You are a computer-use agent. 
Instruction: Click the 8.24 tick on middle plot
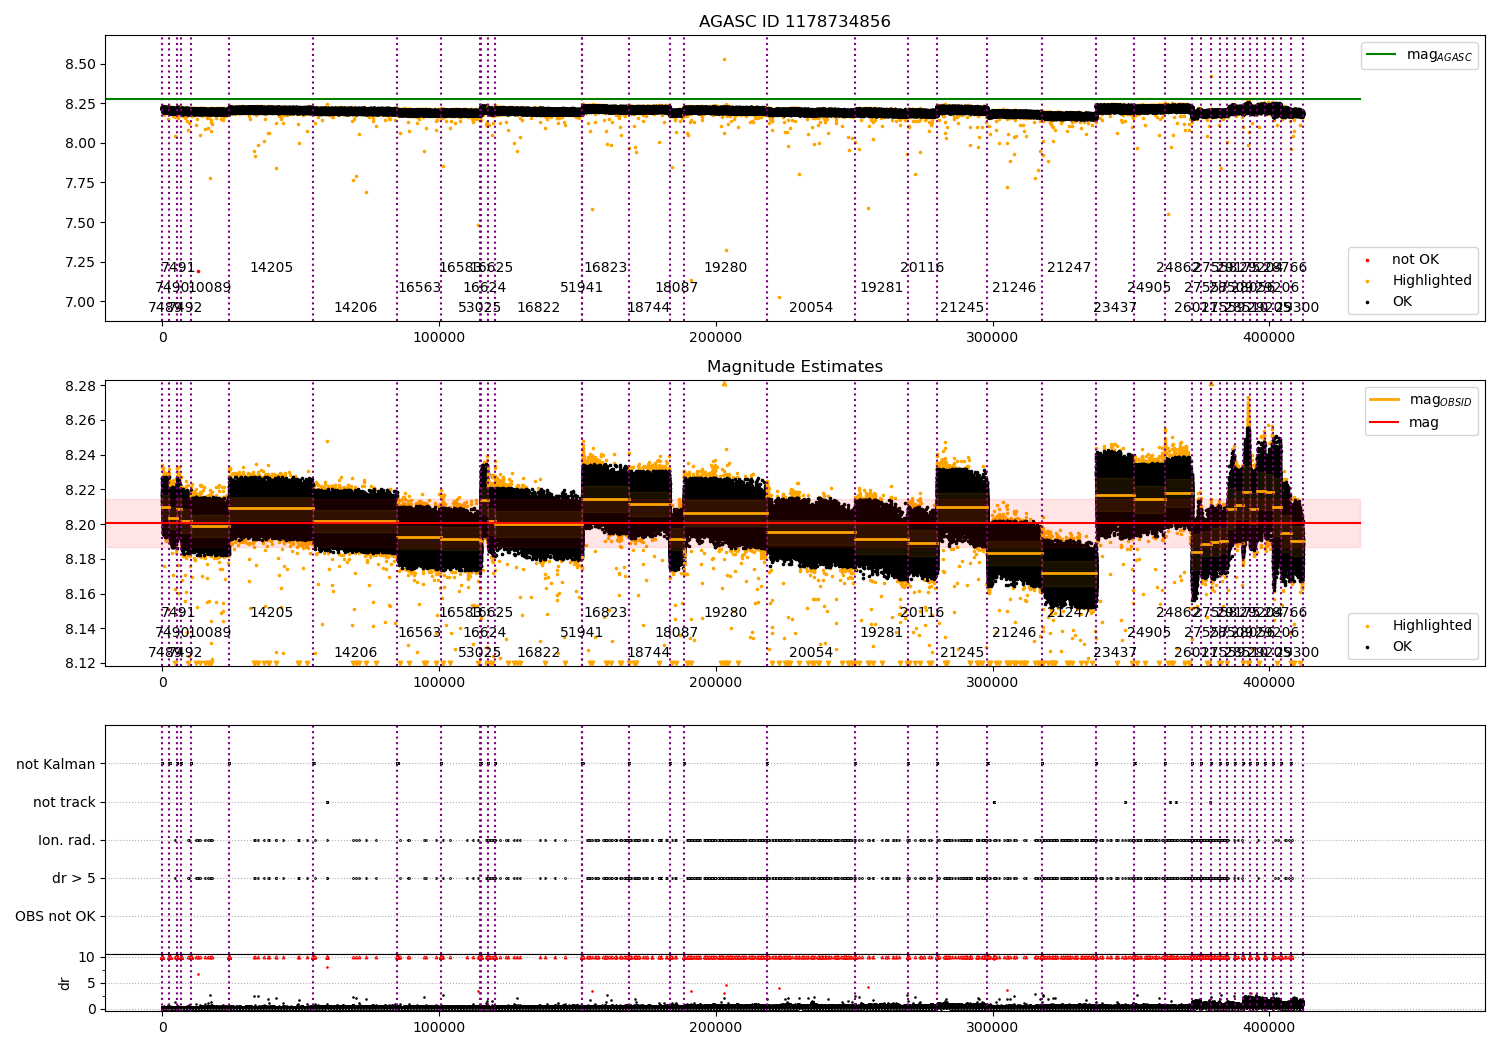tap(80, 455)
